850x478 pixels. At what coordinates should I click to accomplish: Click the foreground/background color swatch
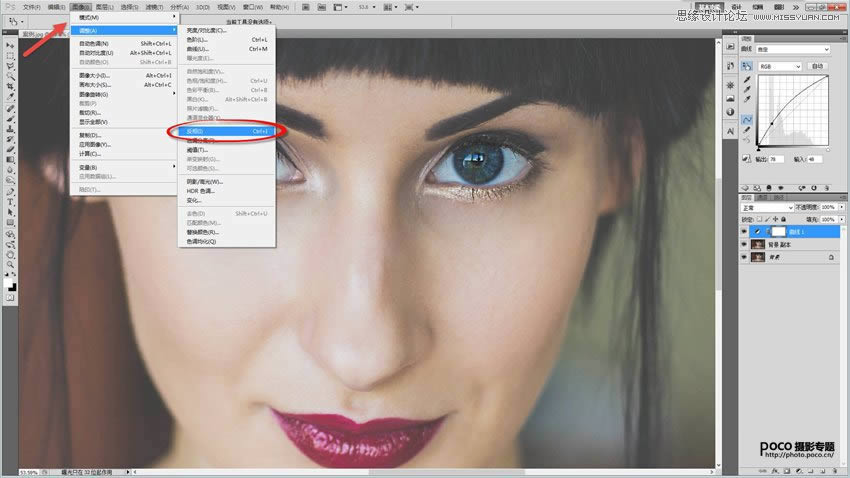click(11, 286)
